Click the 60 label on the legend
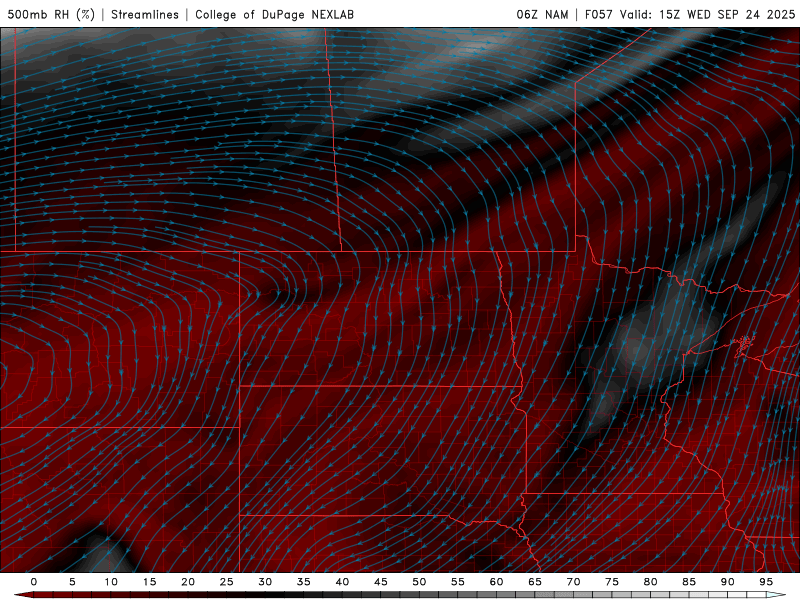 coord(496,582)
